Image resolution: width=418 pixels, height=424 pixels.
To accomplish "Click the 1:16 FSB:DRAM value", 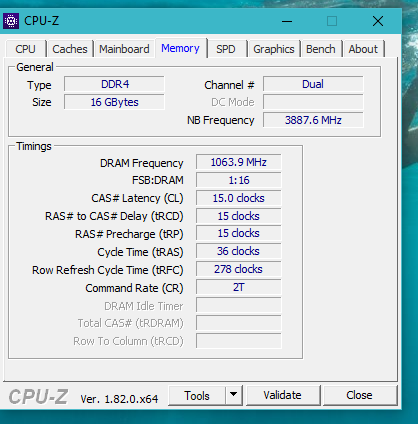I will click(239, 180).
